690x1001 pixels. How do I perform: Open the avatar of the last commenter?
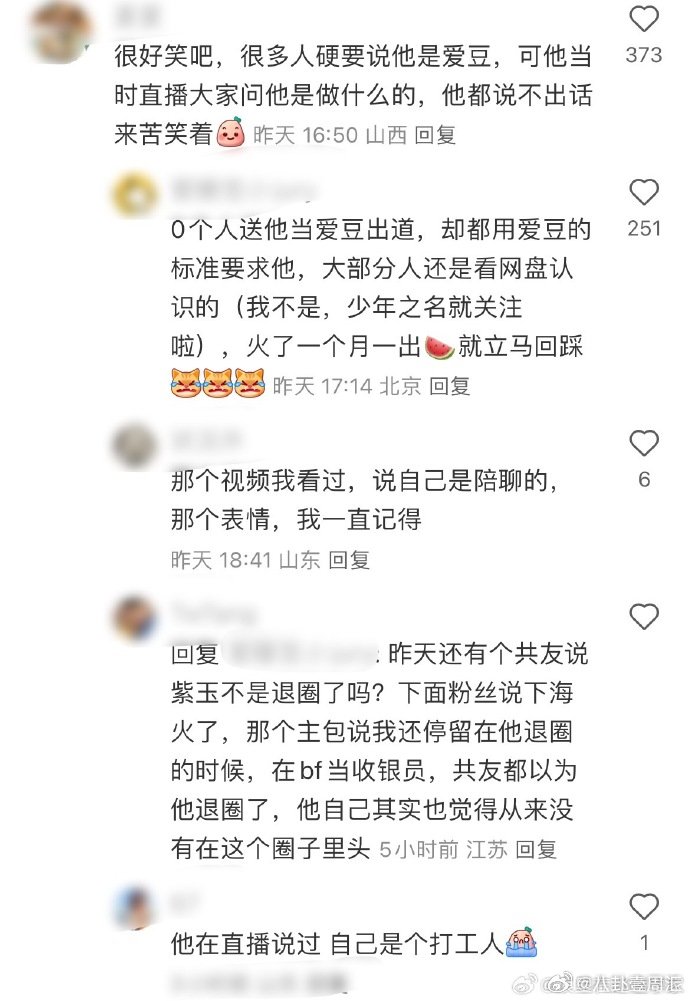pyautogui.click(x=135, y=908)
